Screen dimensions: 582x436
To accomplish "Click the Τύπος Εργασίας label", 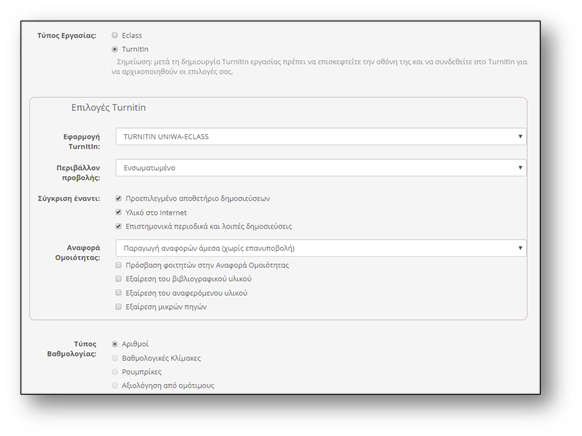I will [67, 36].
